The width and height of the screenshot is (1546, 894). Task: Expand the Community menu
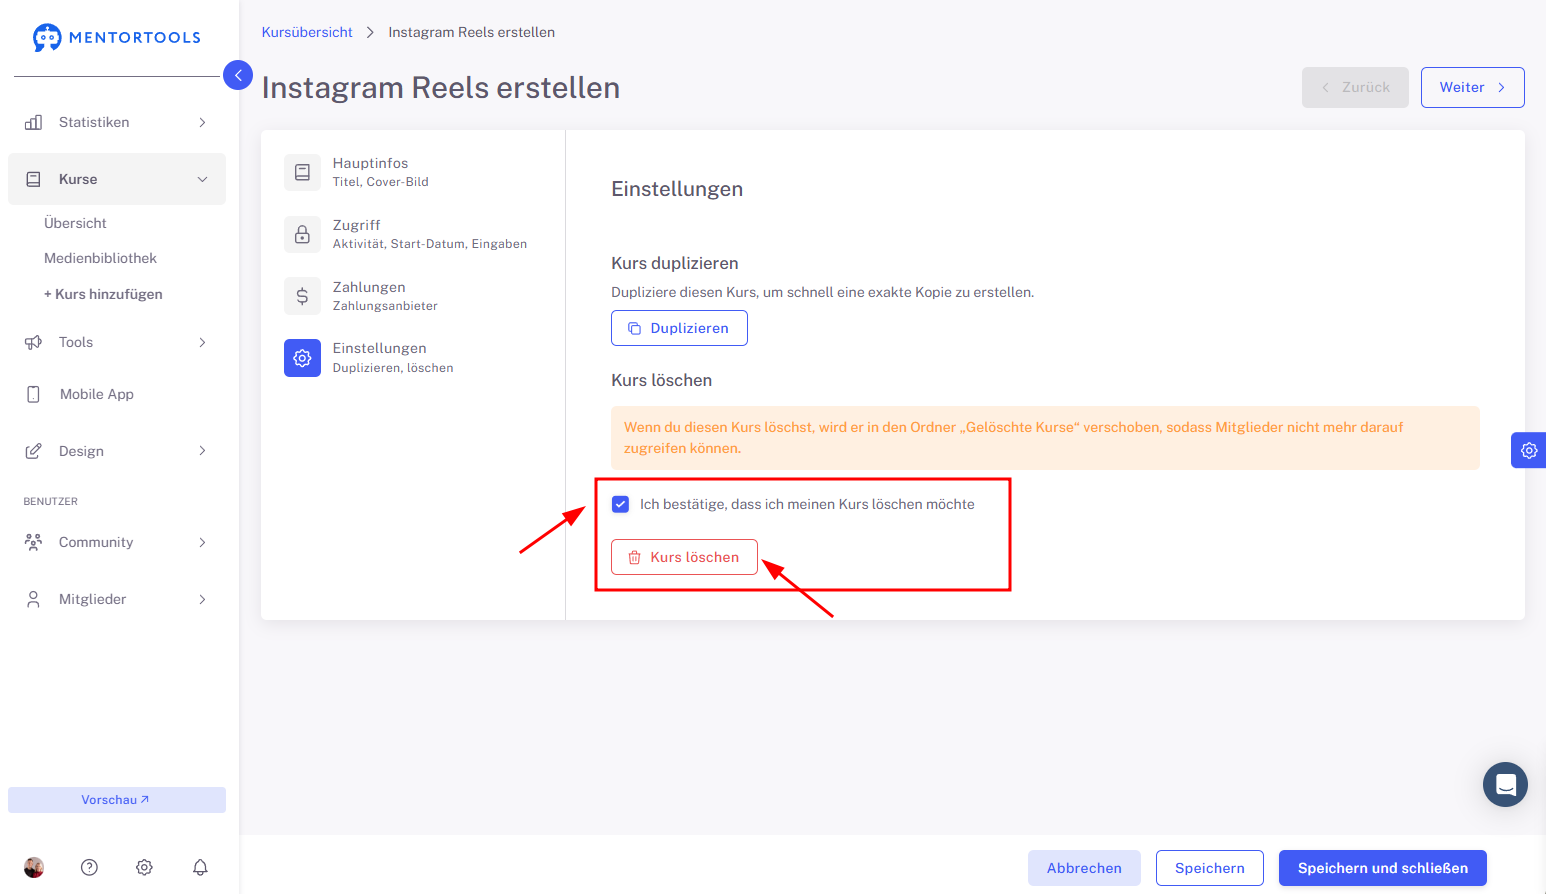(x=117, y=542)
